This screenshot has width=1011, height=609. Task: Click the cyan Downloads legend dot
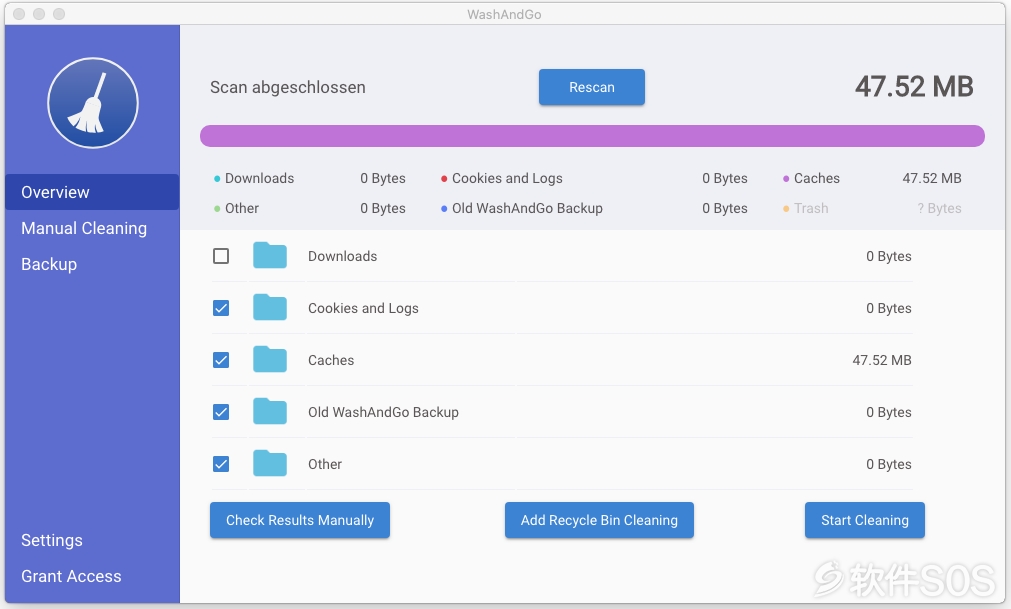coord(217,179)
